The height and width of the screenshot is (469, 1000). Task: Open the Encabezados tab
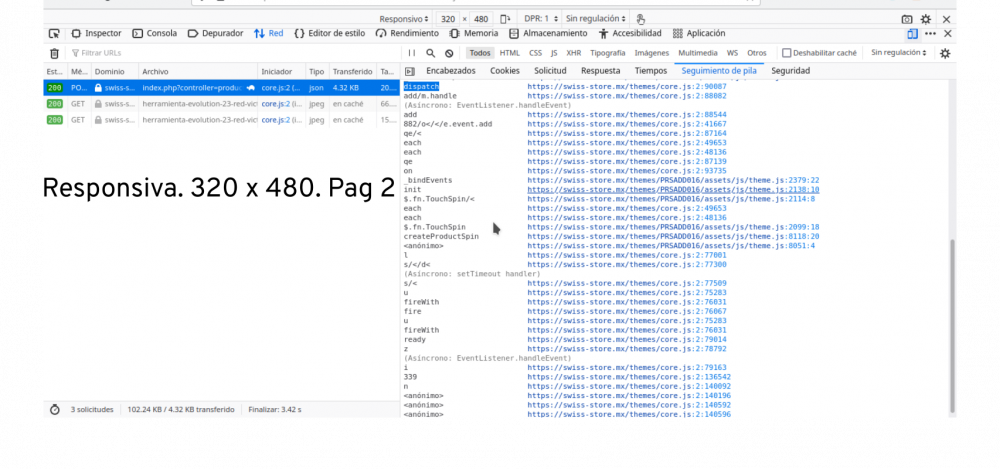pos(451,71)
